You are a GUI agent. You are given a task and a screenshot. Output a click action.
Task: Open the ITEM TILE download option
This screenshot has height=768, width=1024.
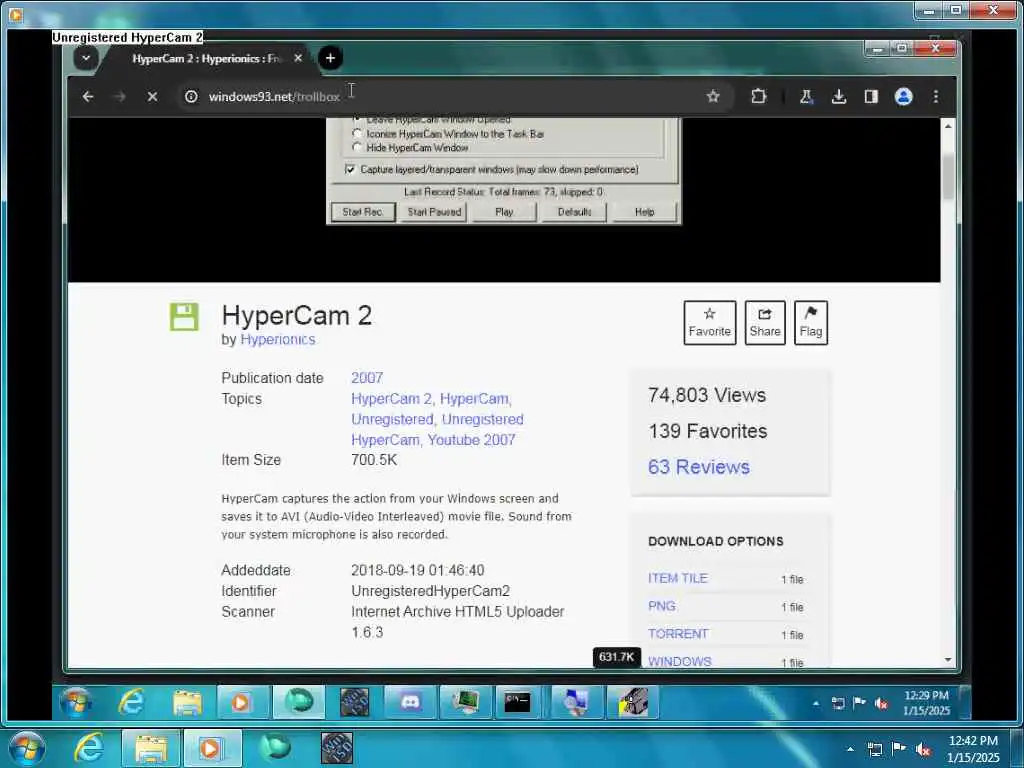tap(678, 578)
